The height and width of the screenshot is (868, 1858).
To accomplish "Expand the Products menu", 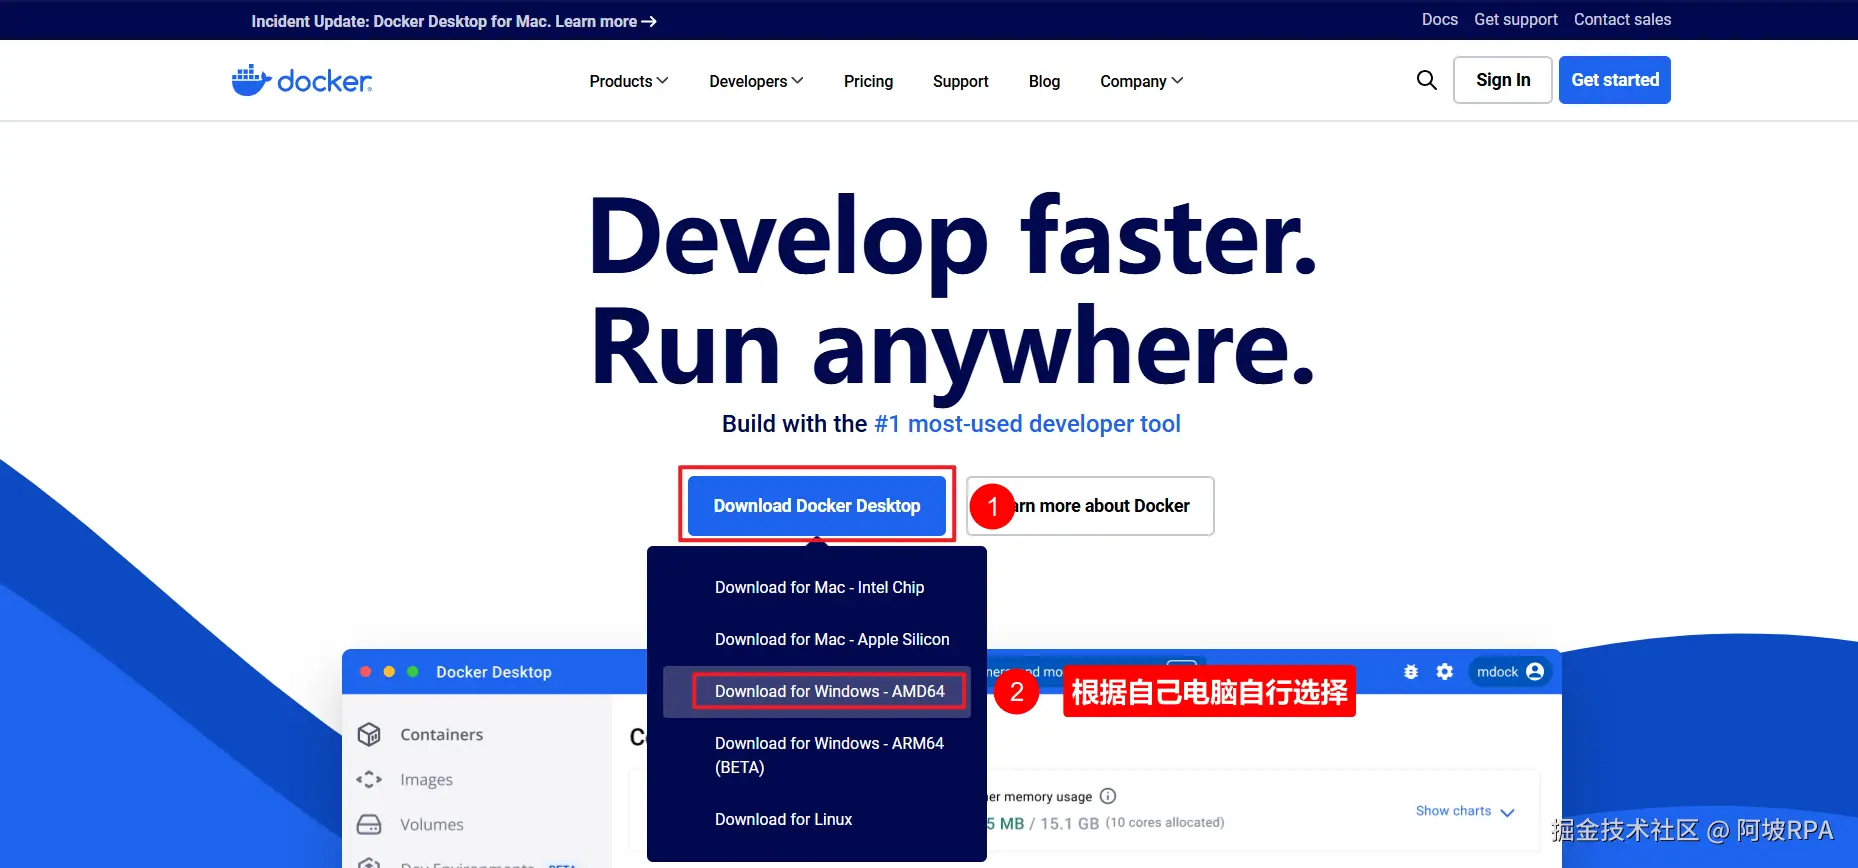I will 629,81.
